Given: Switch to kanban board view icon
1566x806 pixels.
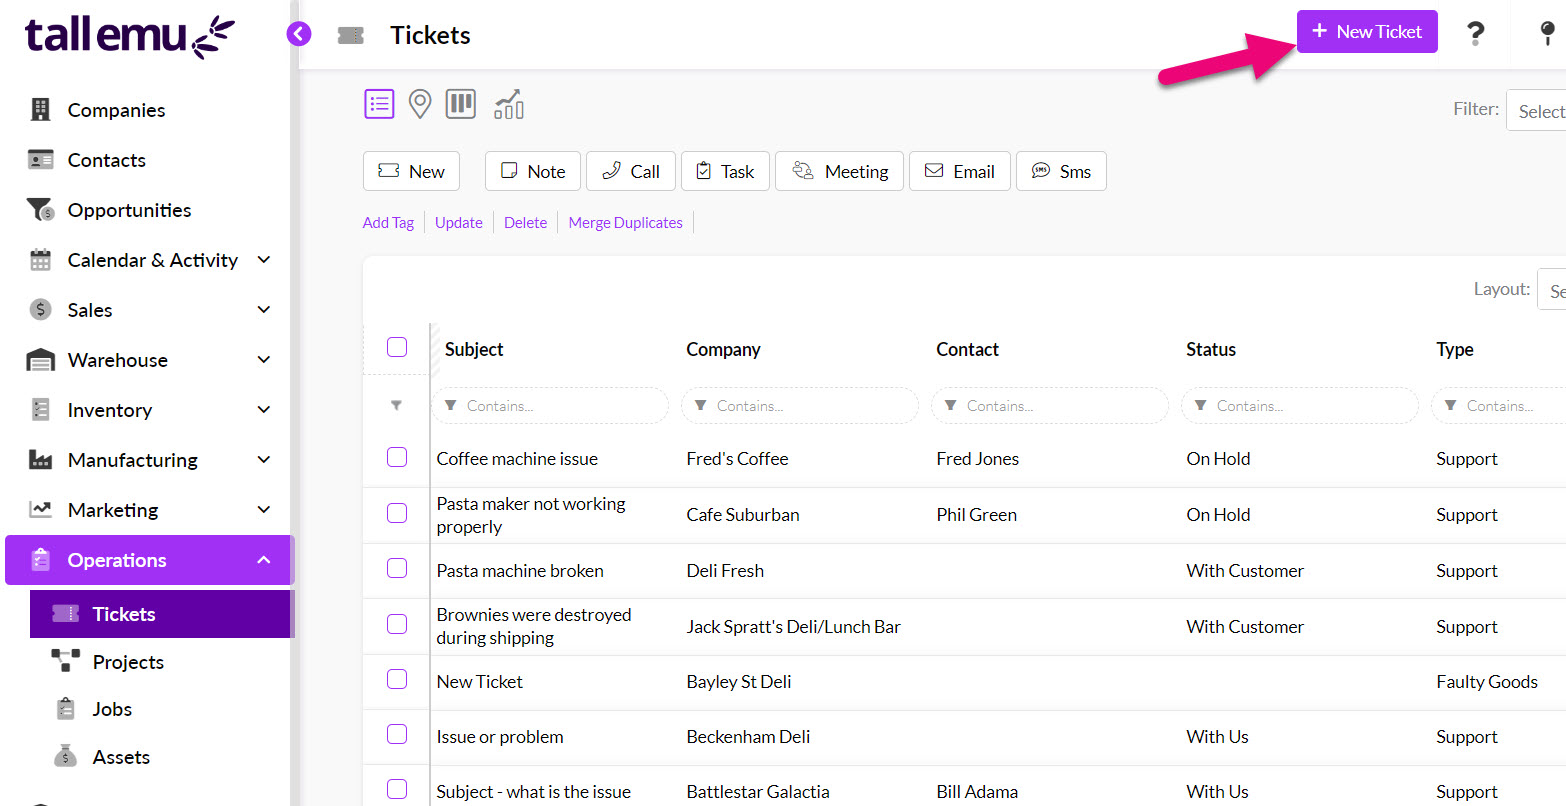Looking at the screenshot, I should point(460,104).
